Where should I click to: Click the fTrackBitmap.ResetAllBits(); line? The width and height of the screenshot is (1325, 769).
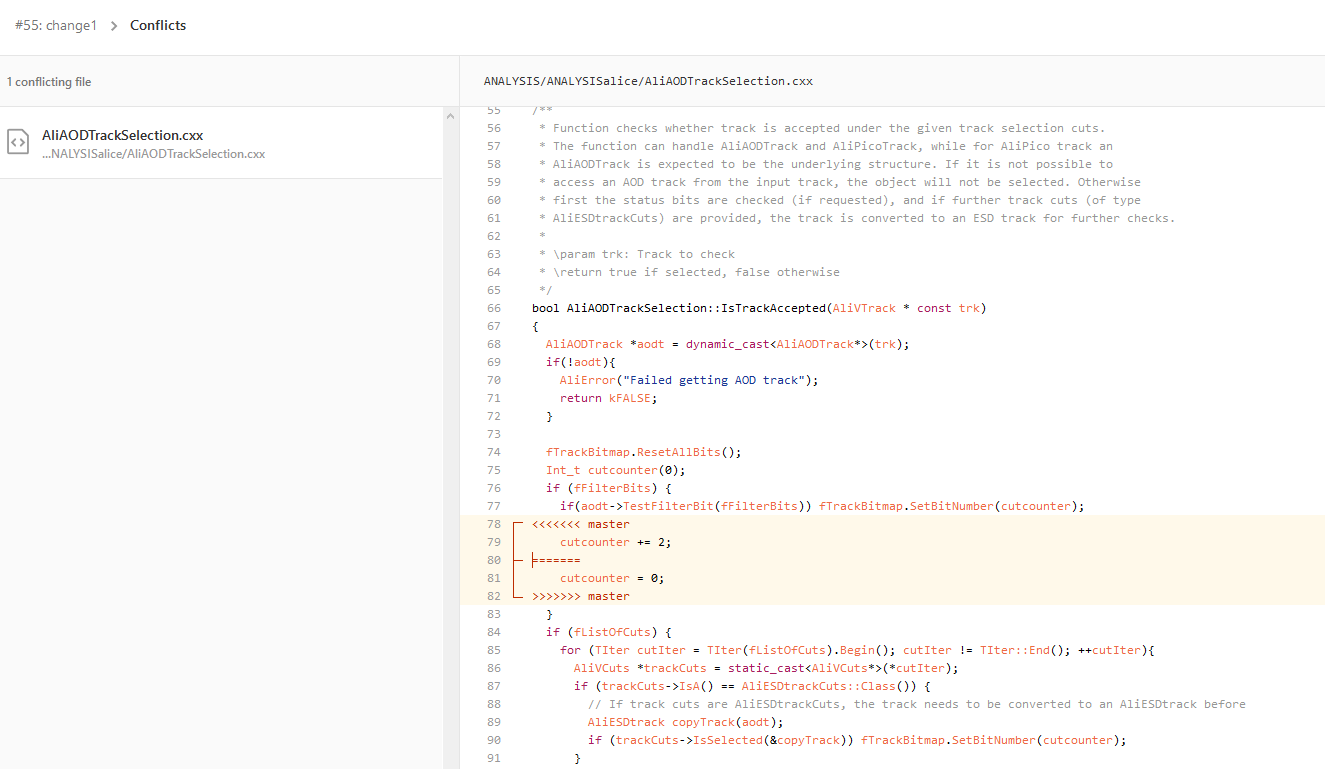pyautogui.click(x=644, y=452)
